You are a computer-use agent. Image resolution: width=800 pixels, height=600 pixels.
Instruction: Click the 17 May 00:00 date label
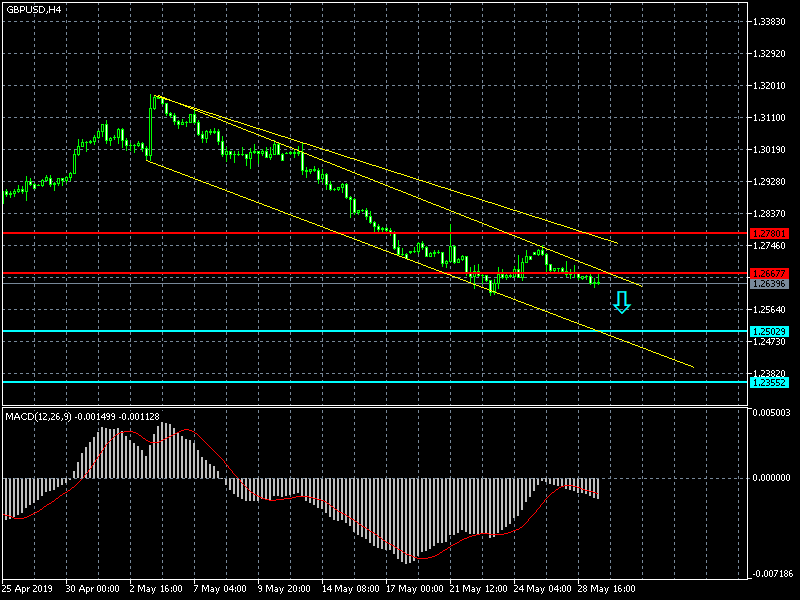point(416,588)
